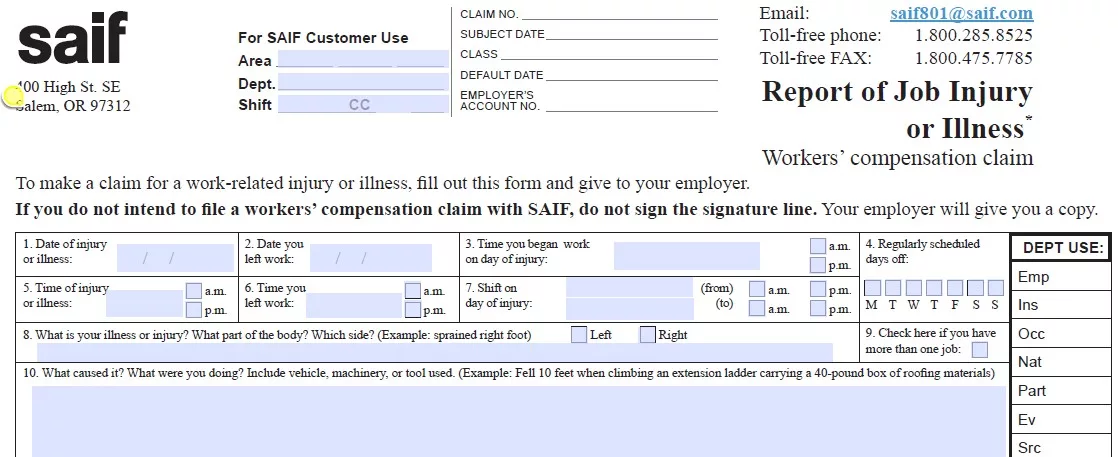Click the 'Part' dept use cell
Viewport: 1118px width, 457px height.
[1062, 391]
